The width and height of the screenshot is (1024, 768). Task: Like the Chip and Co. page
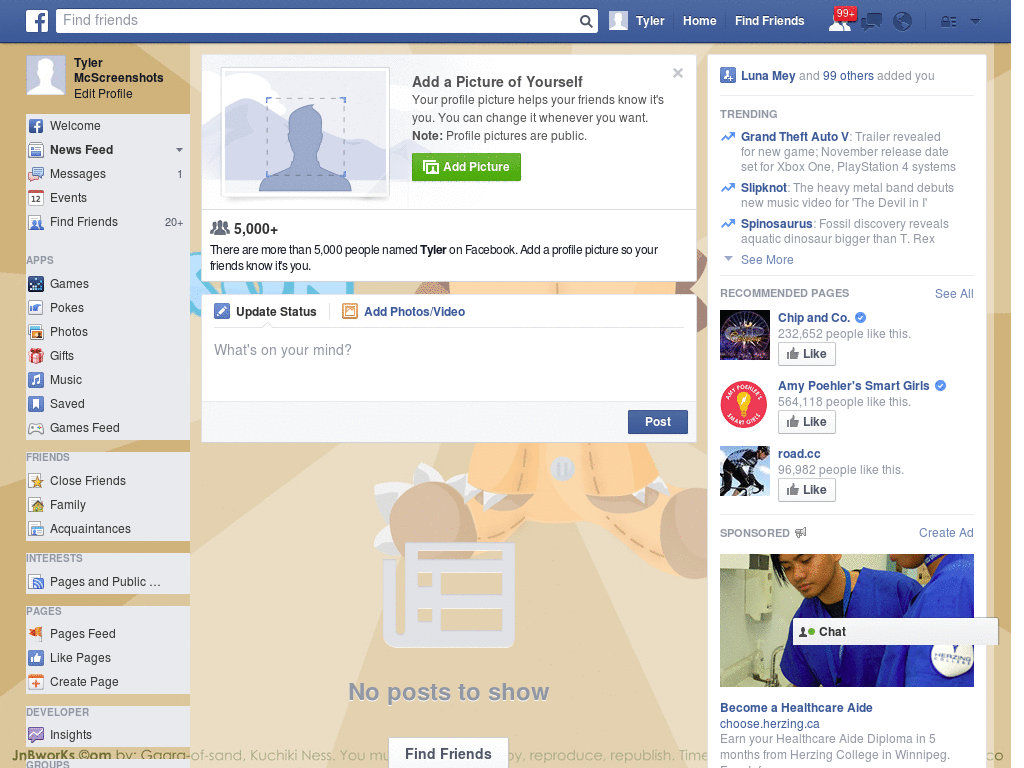[807, 354]
